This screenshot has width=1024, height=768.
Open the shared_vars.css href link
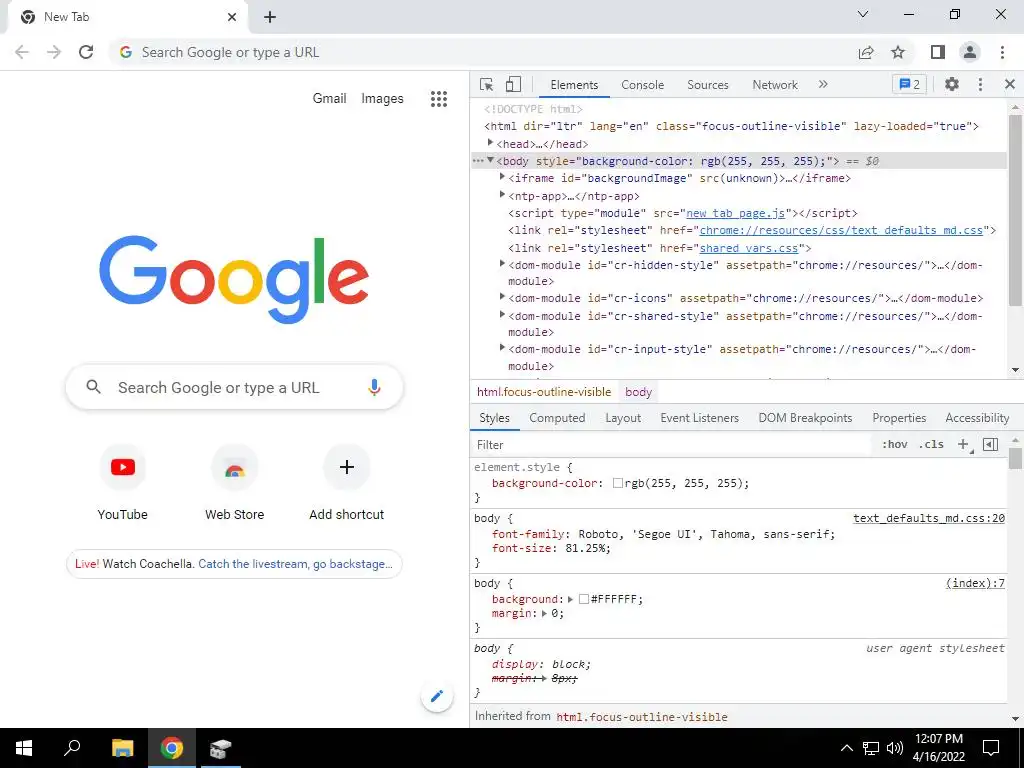coord(748,248)
